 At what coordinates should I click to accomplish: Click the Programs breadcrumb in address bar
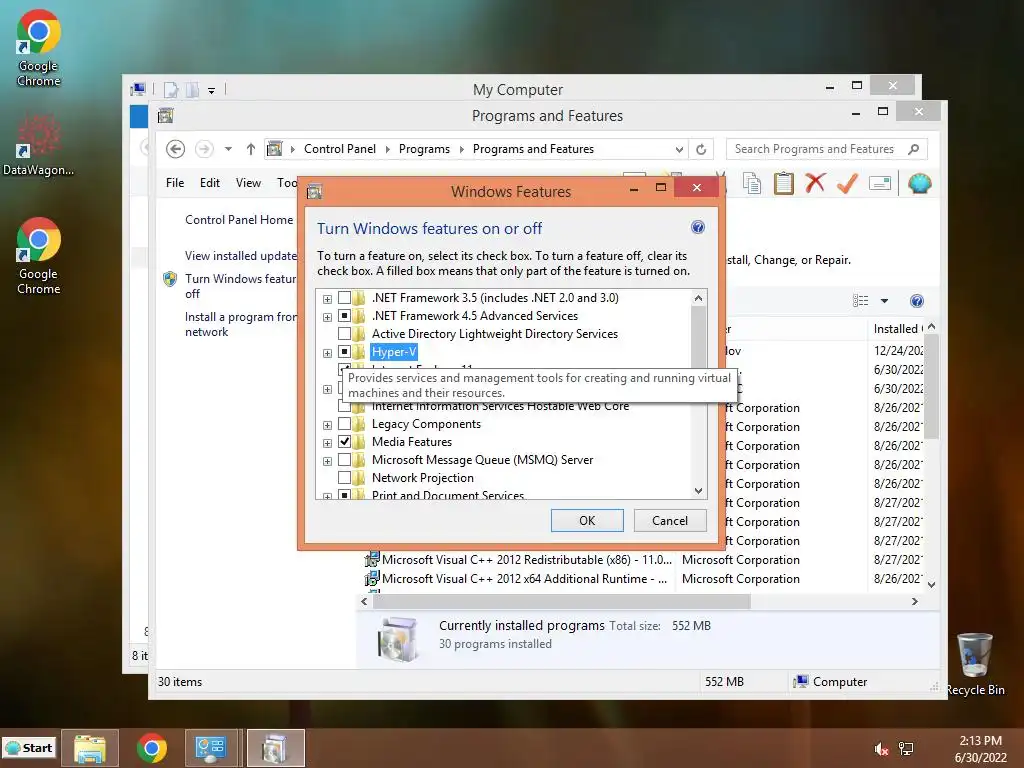(424, 149)
